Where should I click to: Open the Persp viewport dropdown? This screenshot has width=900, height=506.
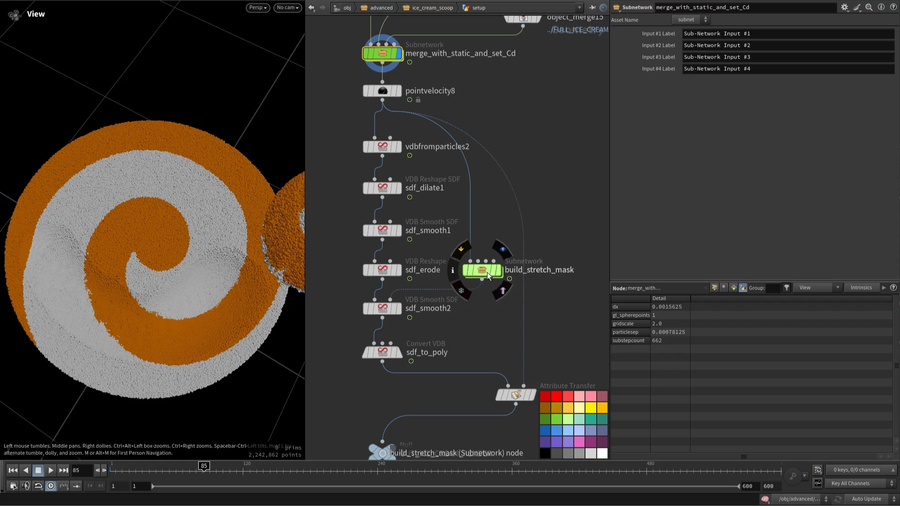pyautogui.click(x=258, y=8)
